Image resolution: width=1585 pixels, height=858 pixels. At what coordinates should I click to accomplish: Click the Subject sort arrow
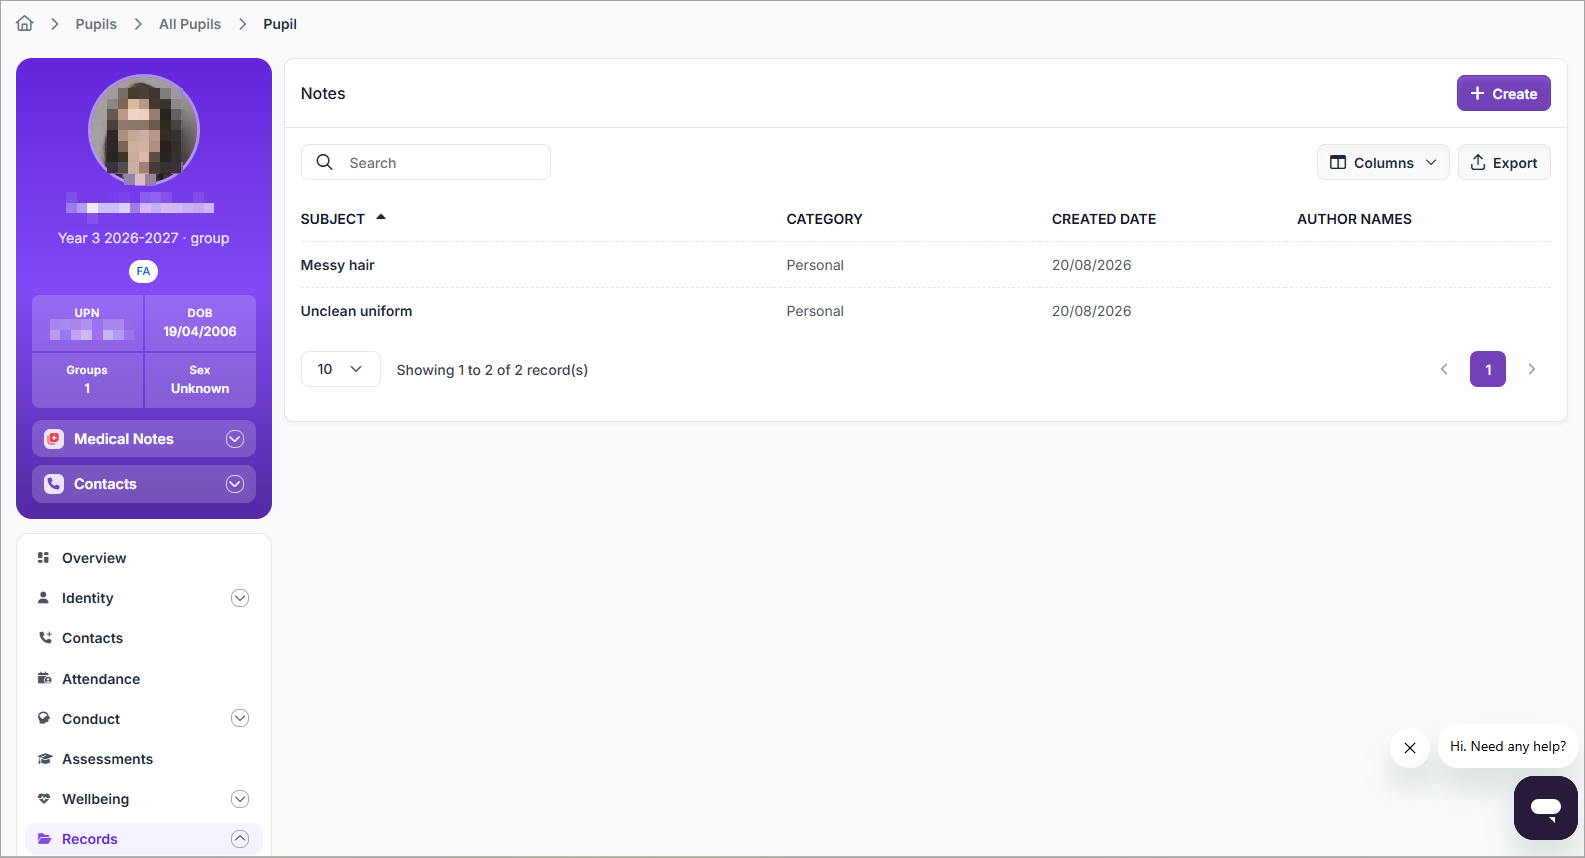(381, 217)
